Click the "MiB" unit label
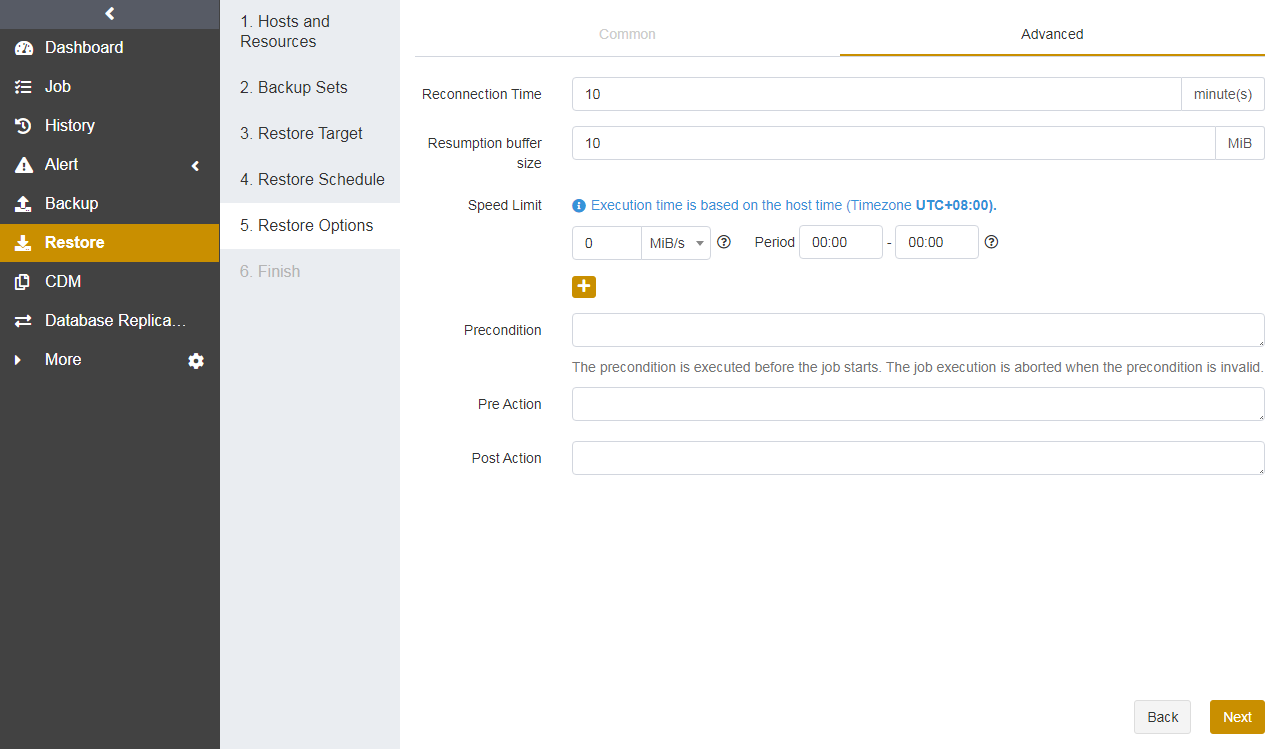 [x=1240, y=143]
